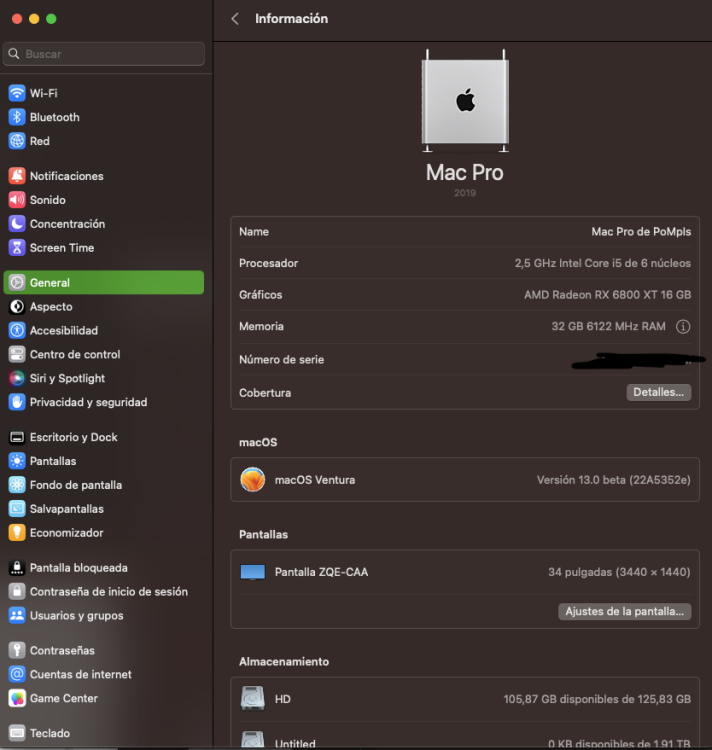The image size is (712, 750).
Task: Click the memory info circle icon
Action: (683, 326)
